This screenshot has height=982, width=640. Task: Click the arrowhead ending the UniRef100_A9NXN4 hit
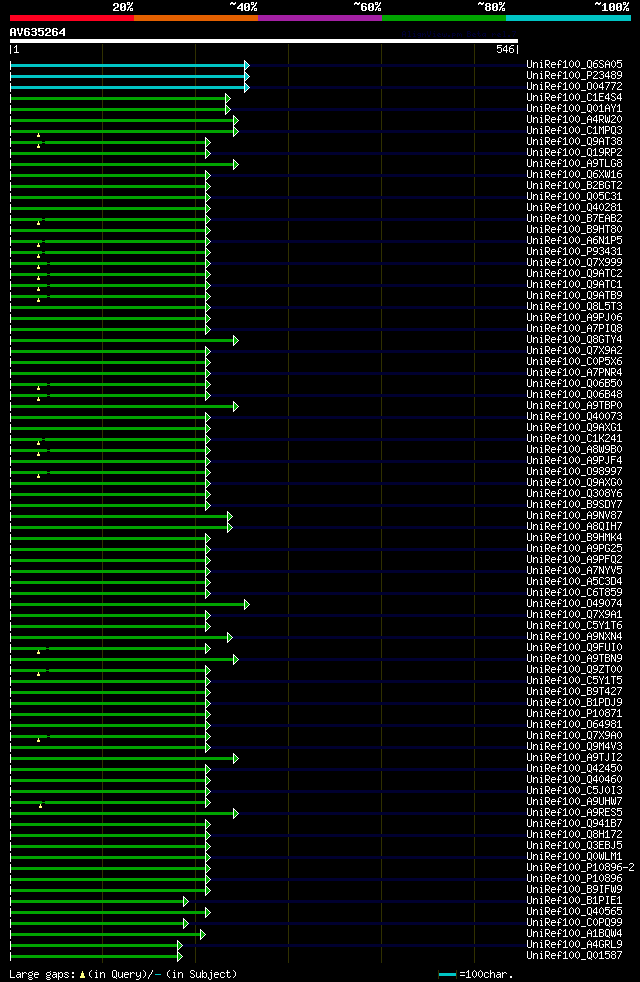click(x=230, y=637)
